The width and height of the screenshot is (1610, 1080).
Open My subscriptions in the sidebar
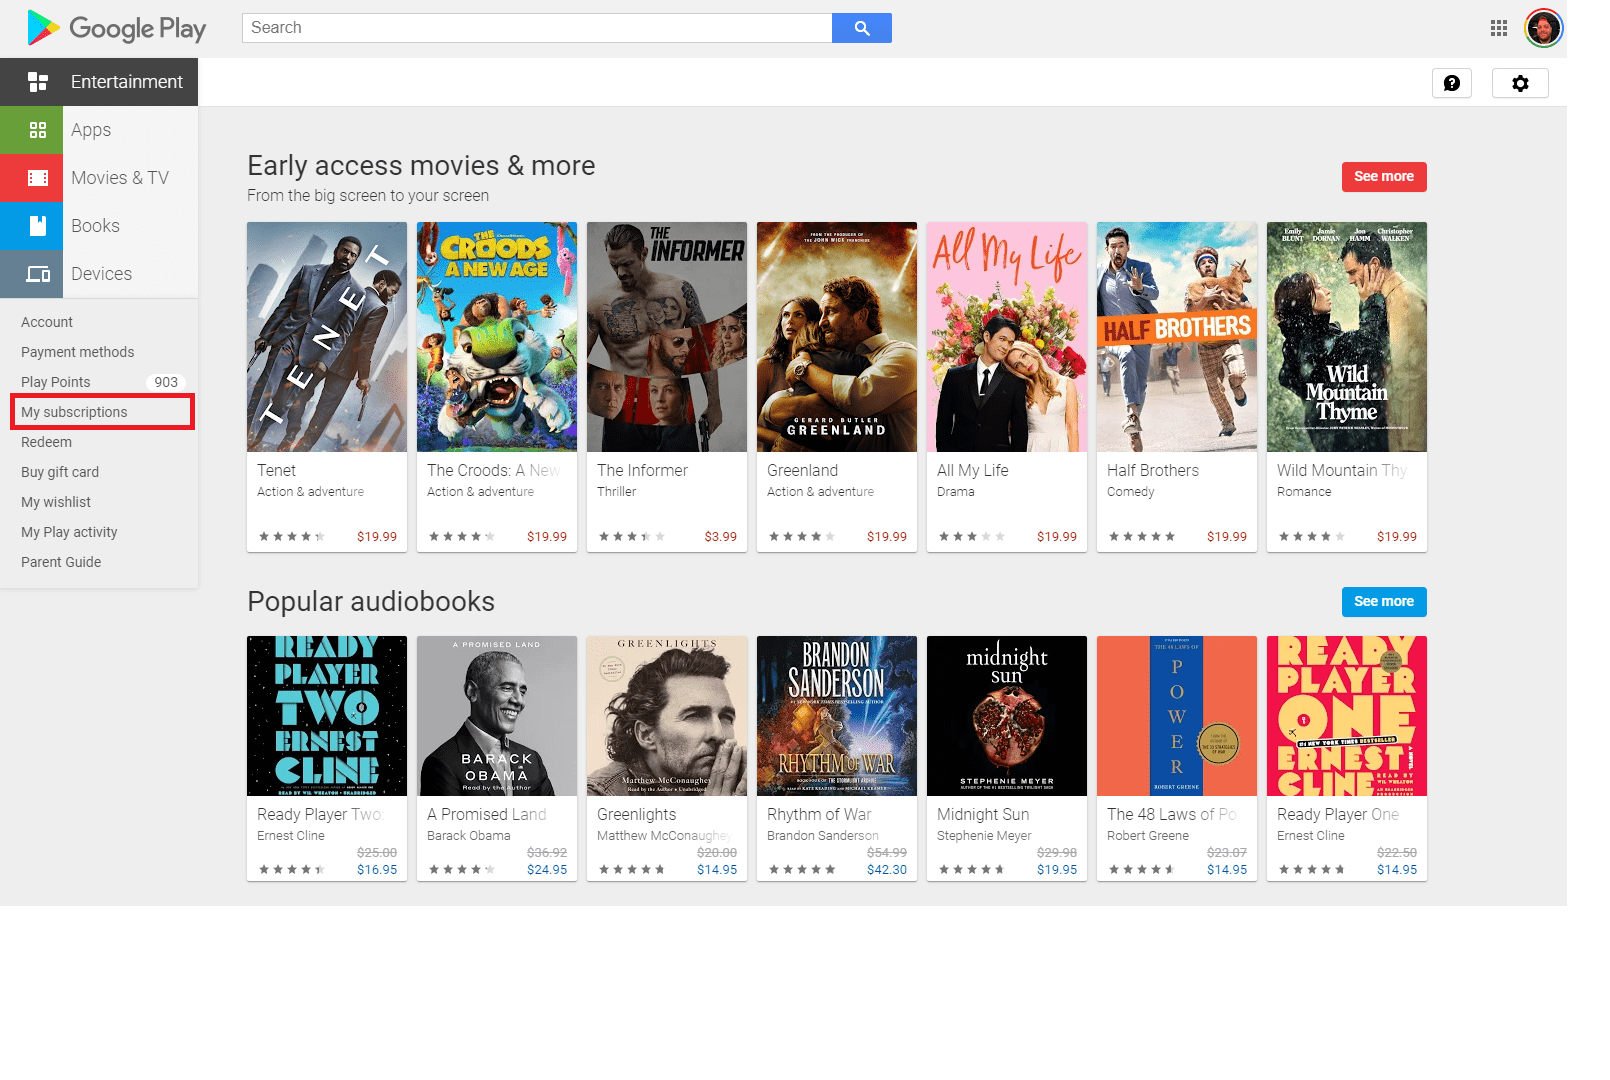74,411
